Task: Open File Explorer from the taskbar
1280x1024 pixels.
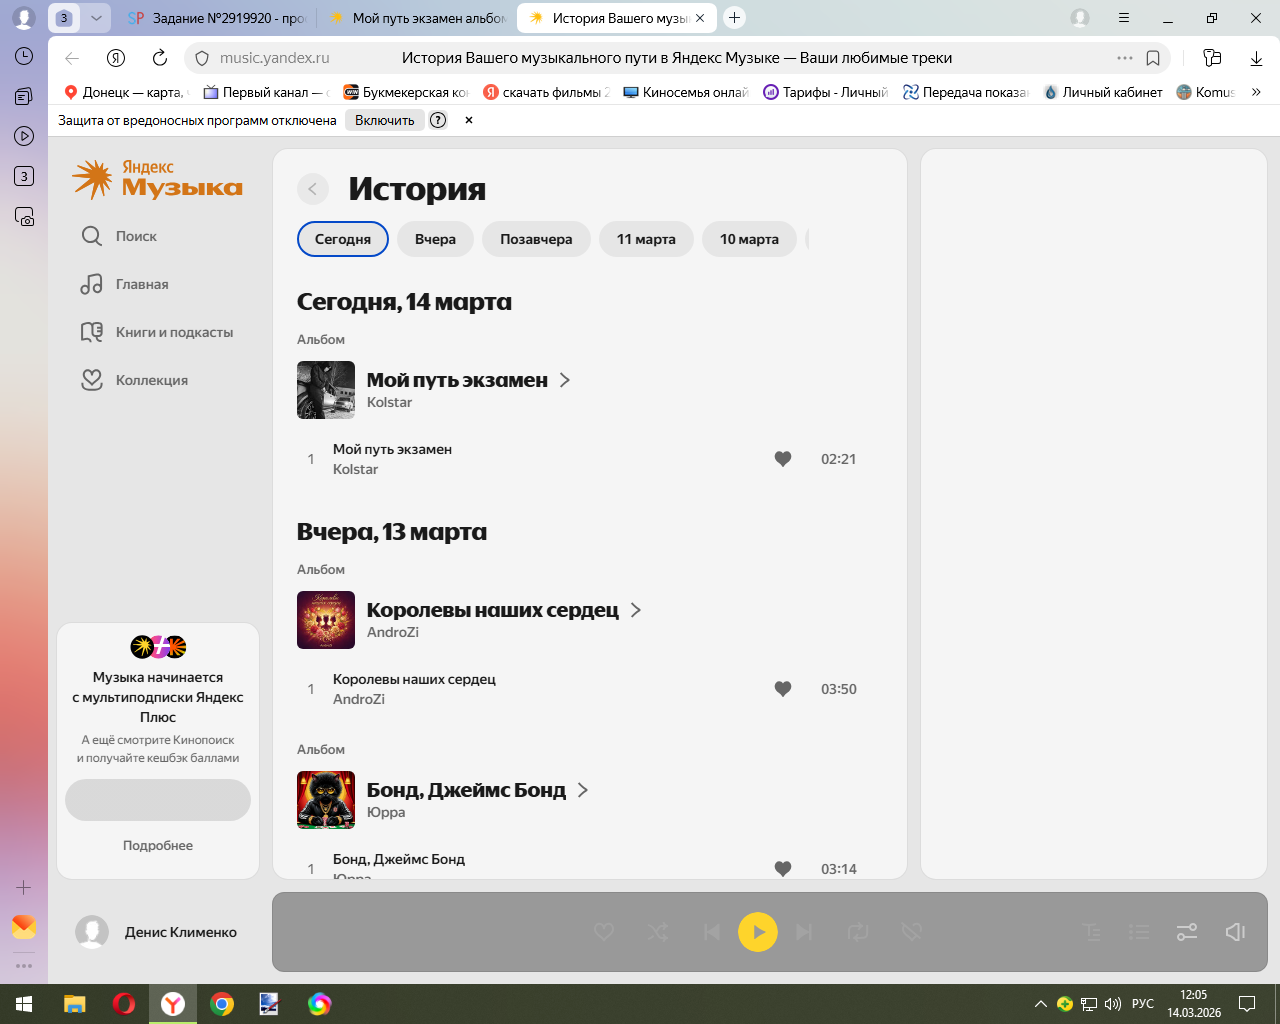Action: 75,1004
